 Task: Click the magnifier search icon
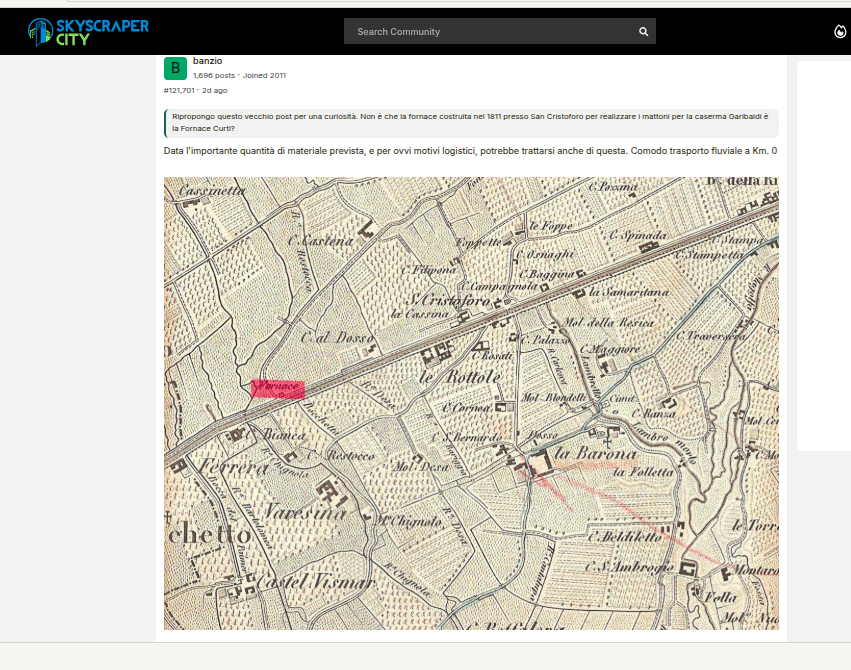point(644,32)
